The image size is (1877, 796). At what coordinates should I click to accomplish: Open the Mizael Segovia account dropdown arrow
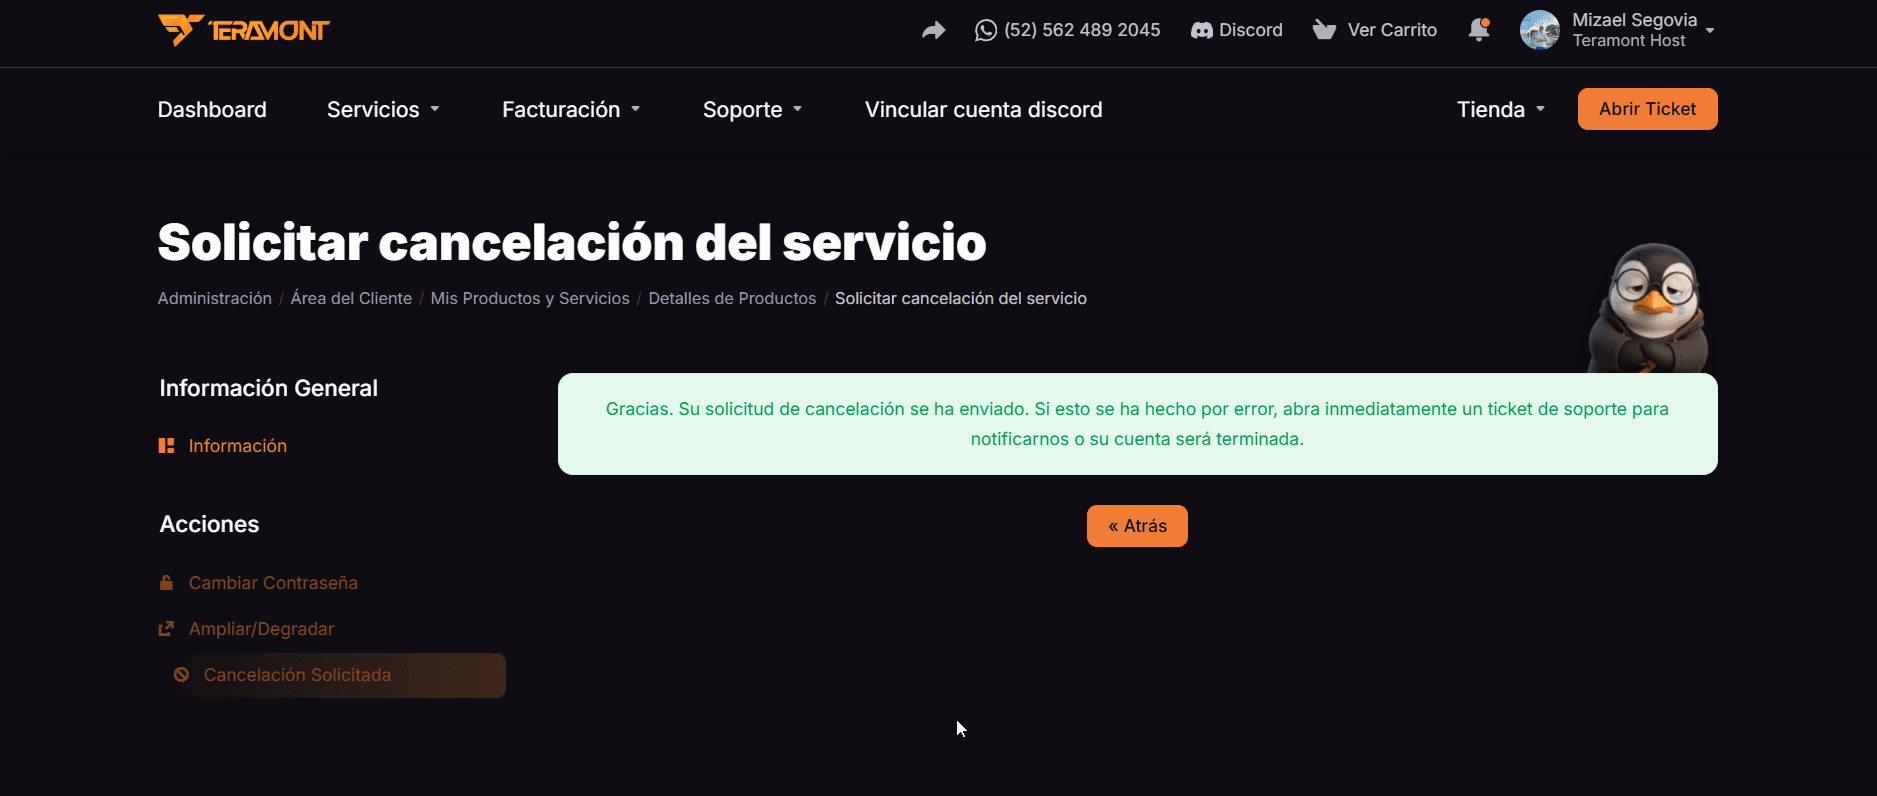coord(1710,31)
